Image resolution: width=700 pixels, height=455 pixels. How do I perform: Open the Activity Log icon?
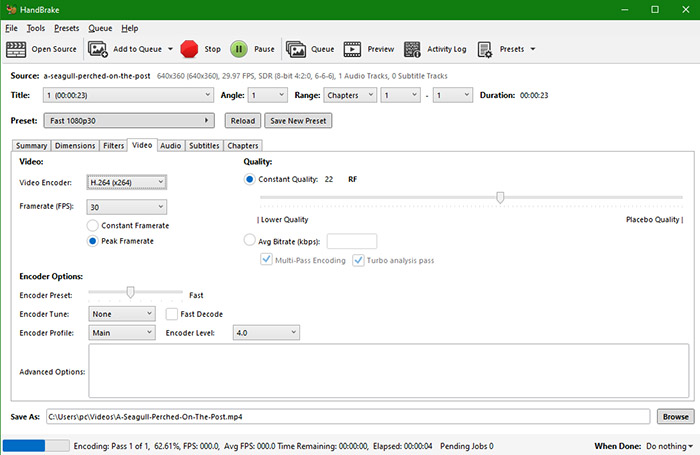pyautogui.click(x=412, y=49)
